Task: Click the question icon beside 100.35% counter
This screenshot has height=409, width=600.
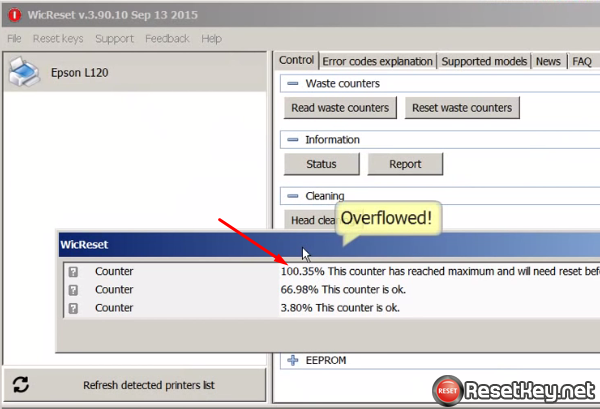Action: 73,272
